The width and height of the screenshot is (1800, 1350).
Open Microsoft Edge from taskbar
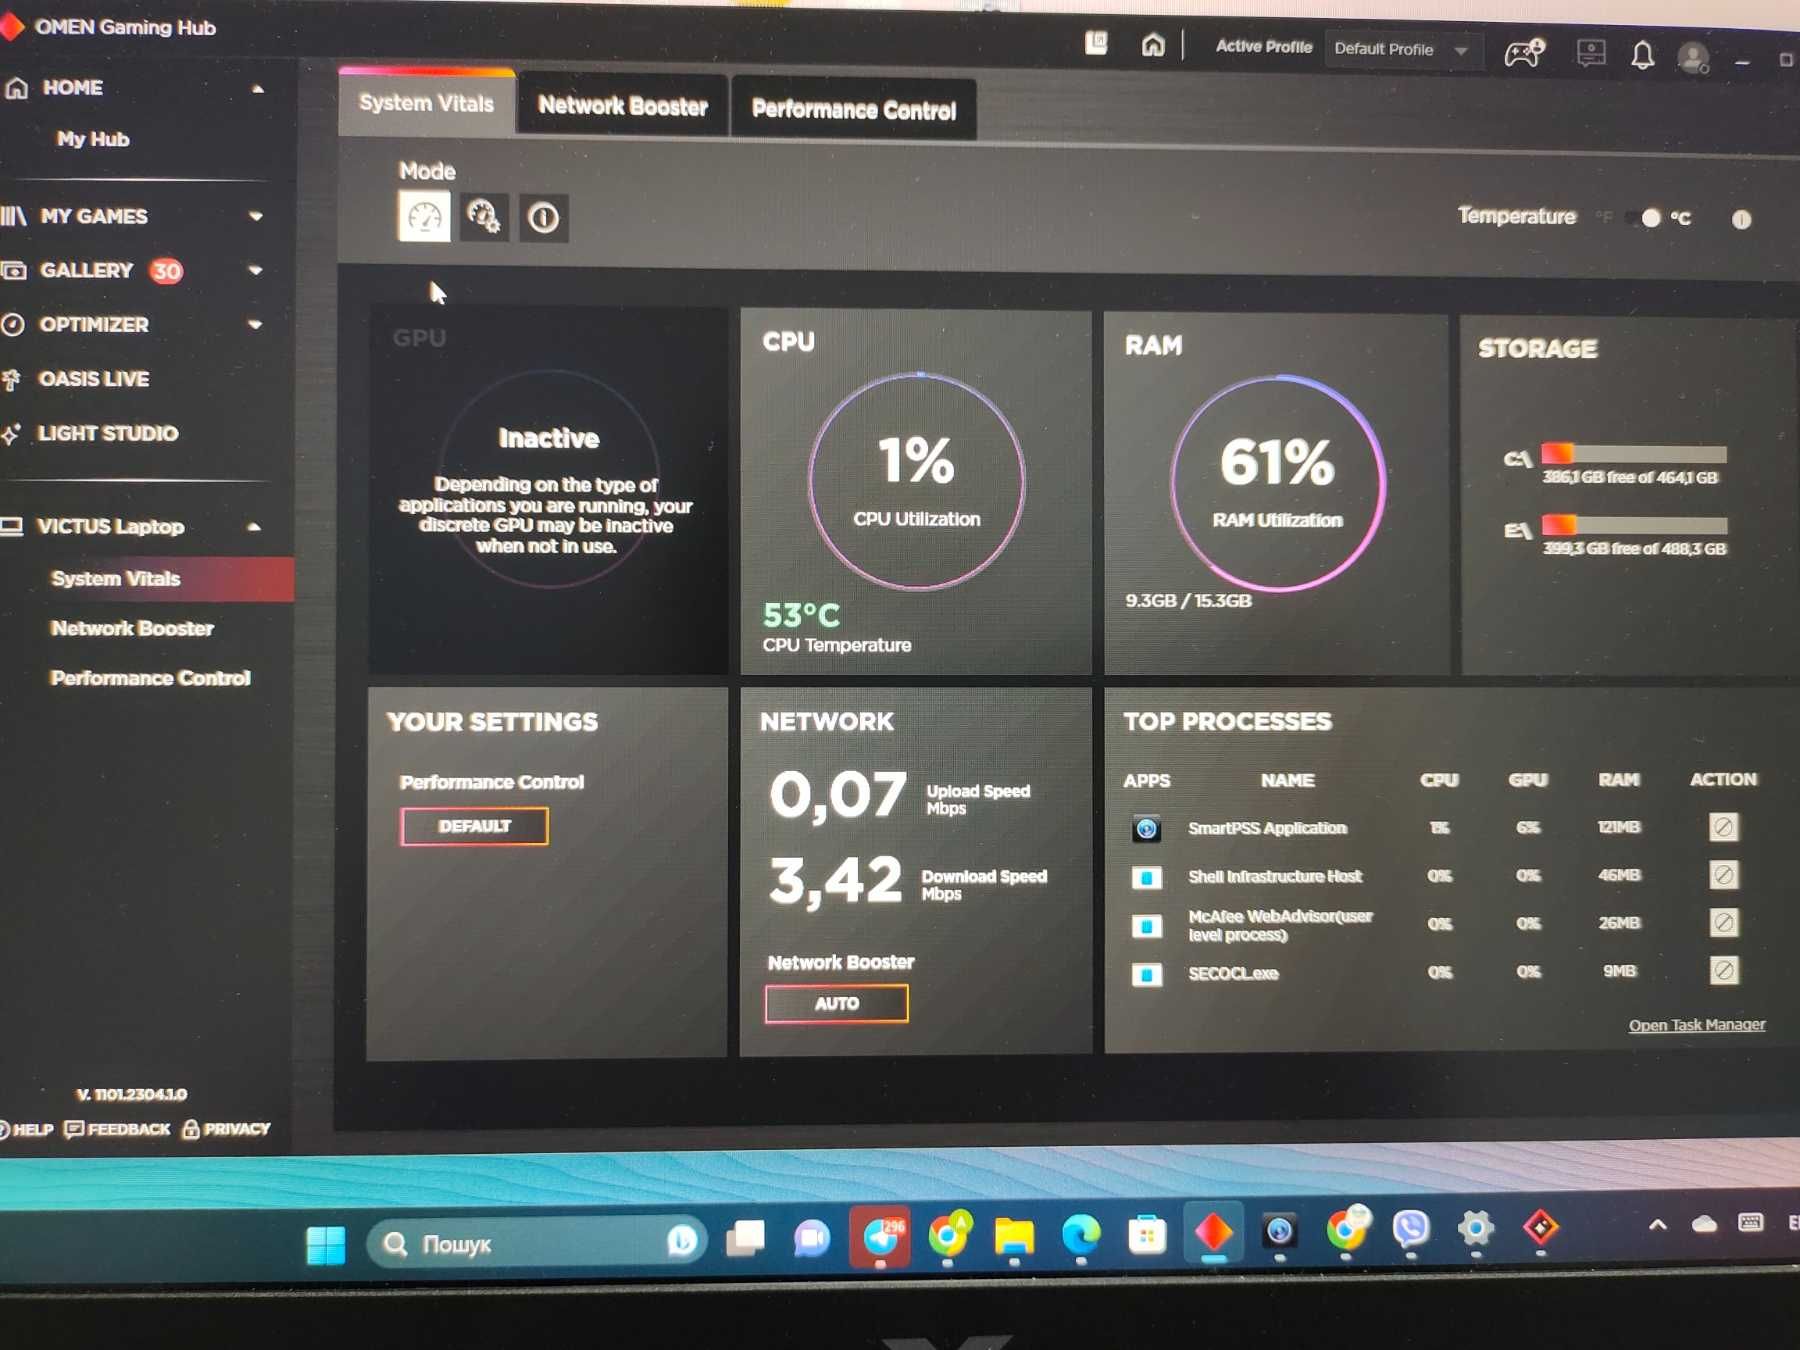click(x=1081, y=1235)
